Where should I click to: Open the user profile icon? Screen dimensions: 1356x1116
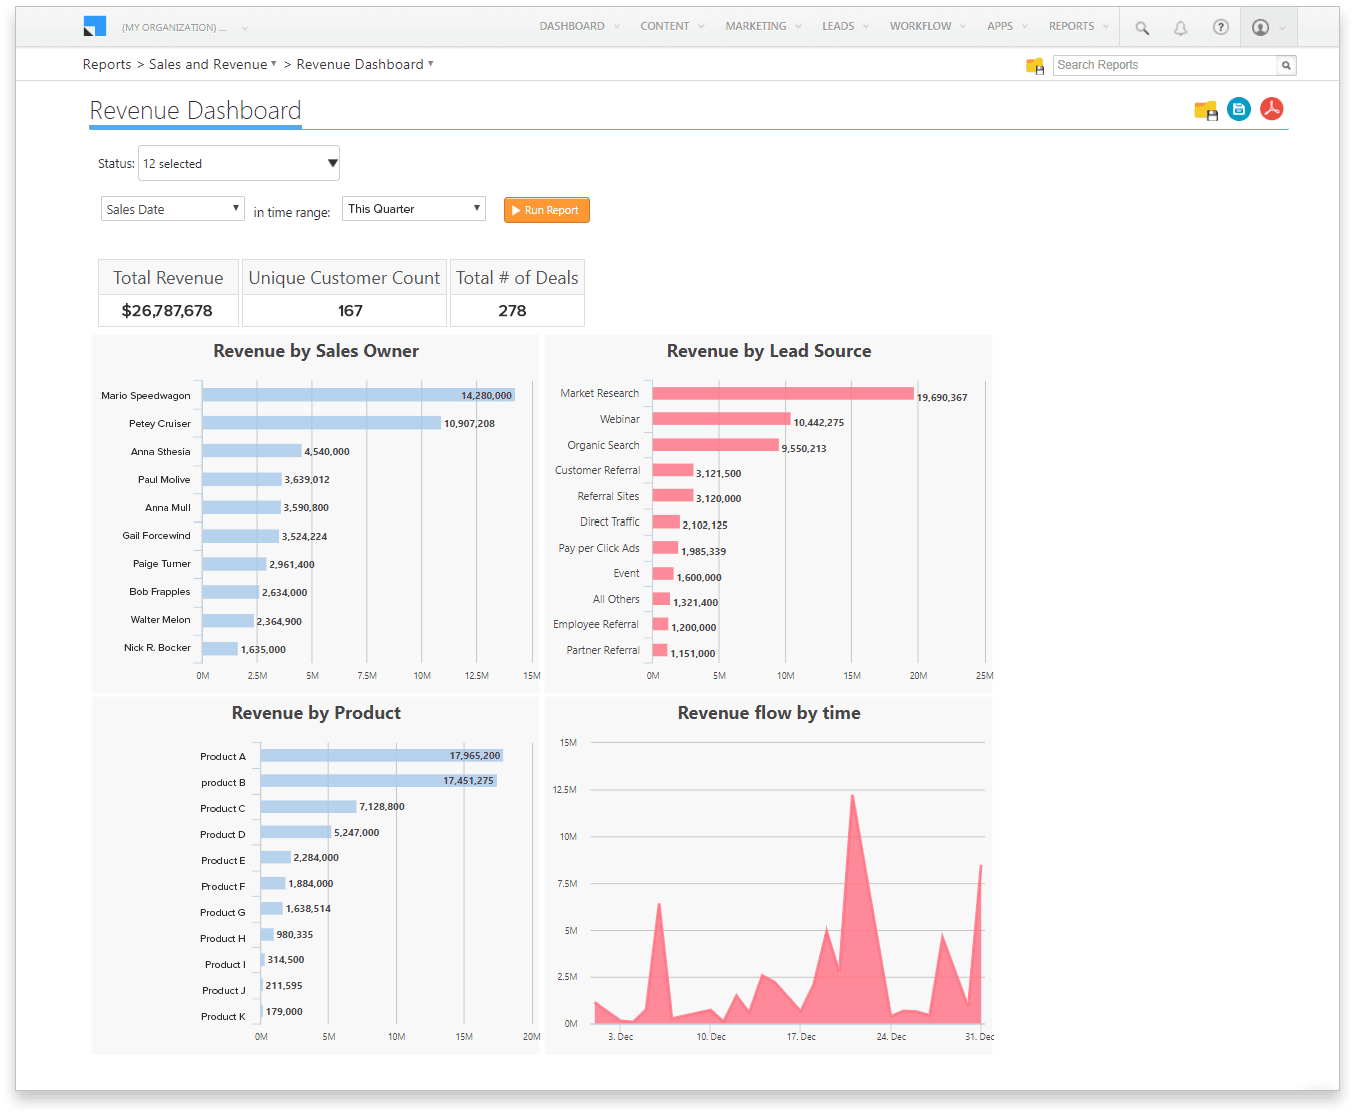tap(1261, 27)
